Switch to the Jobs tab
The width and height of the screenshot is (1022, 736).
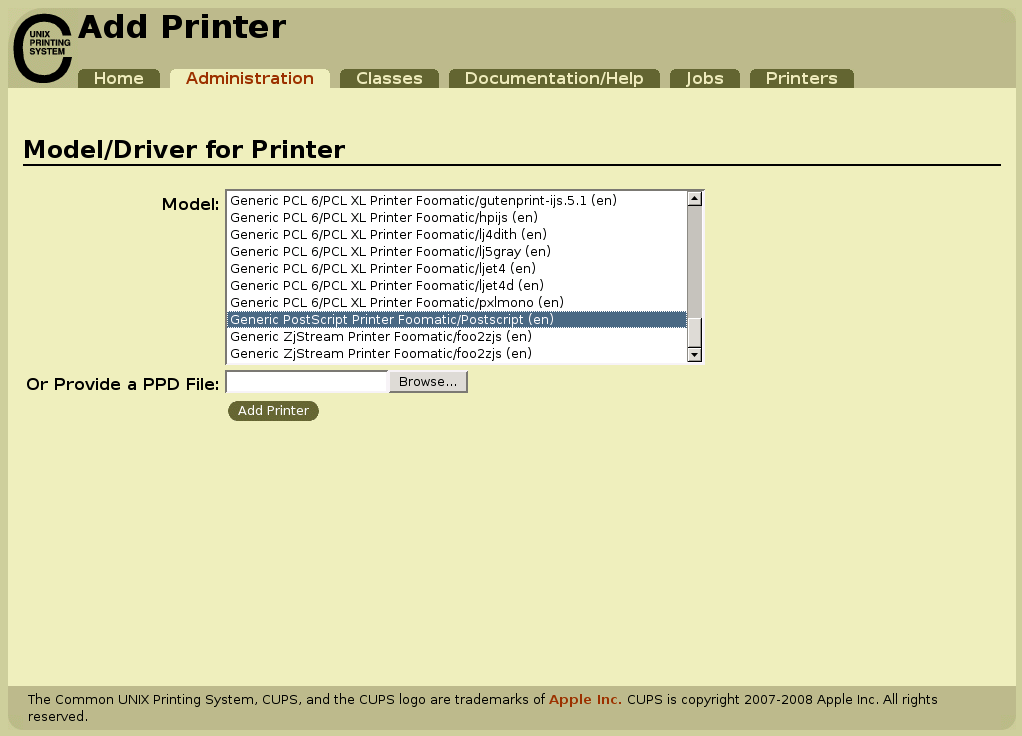pyautogui.click(x=704, y=77)
